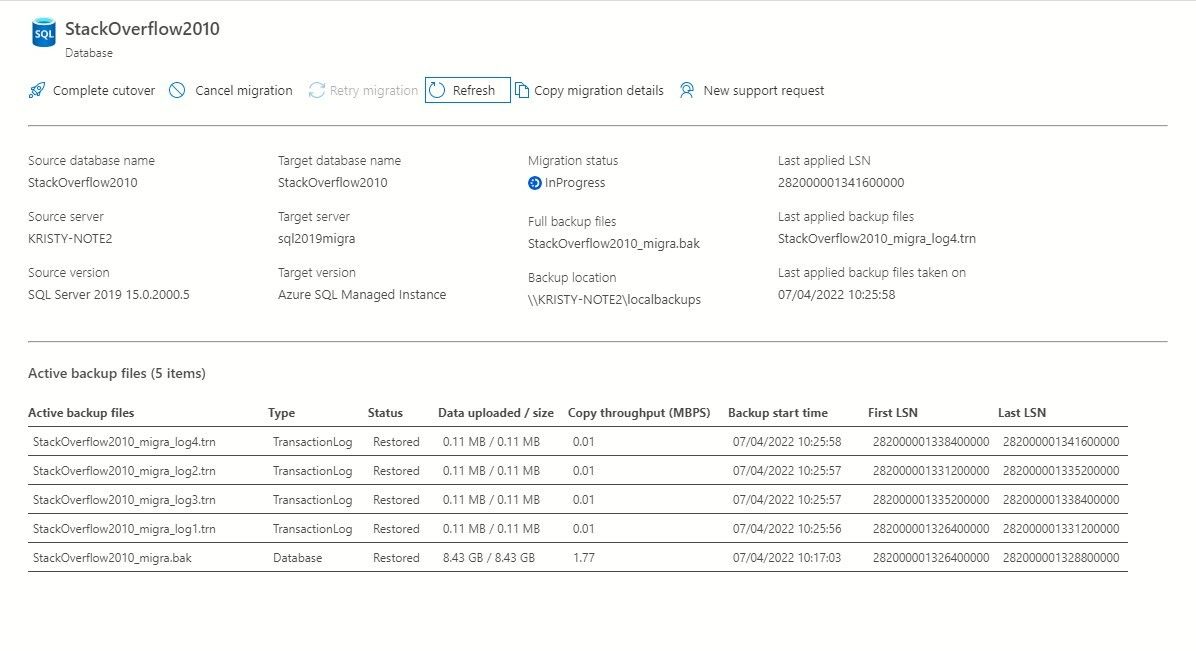Click the Status column header

[x=385, y=413]
